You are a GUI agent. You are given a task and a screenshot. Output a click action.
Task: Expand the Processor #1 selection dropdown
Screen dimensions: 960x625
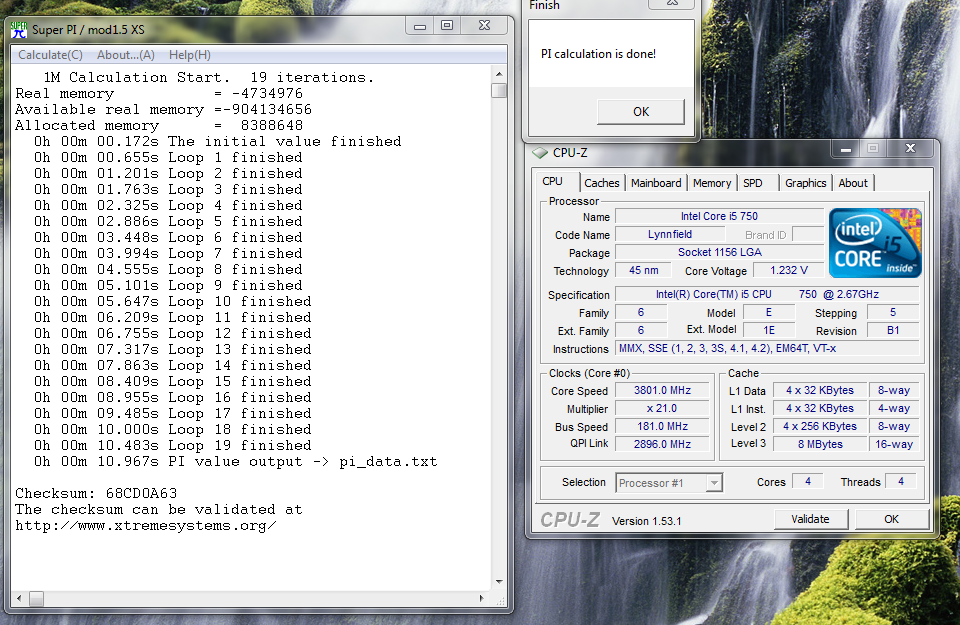(714, 483)
